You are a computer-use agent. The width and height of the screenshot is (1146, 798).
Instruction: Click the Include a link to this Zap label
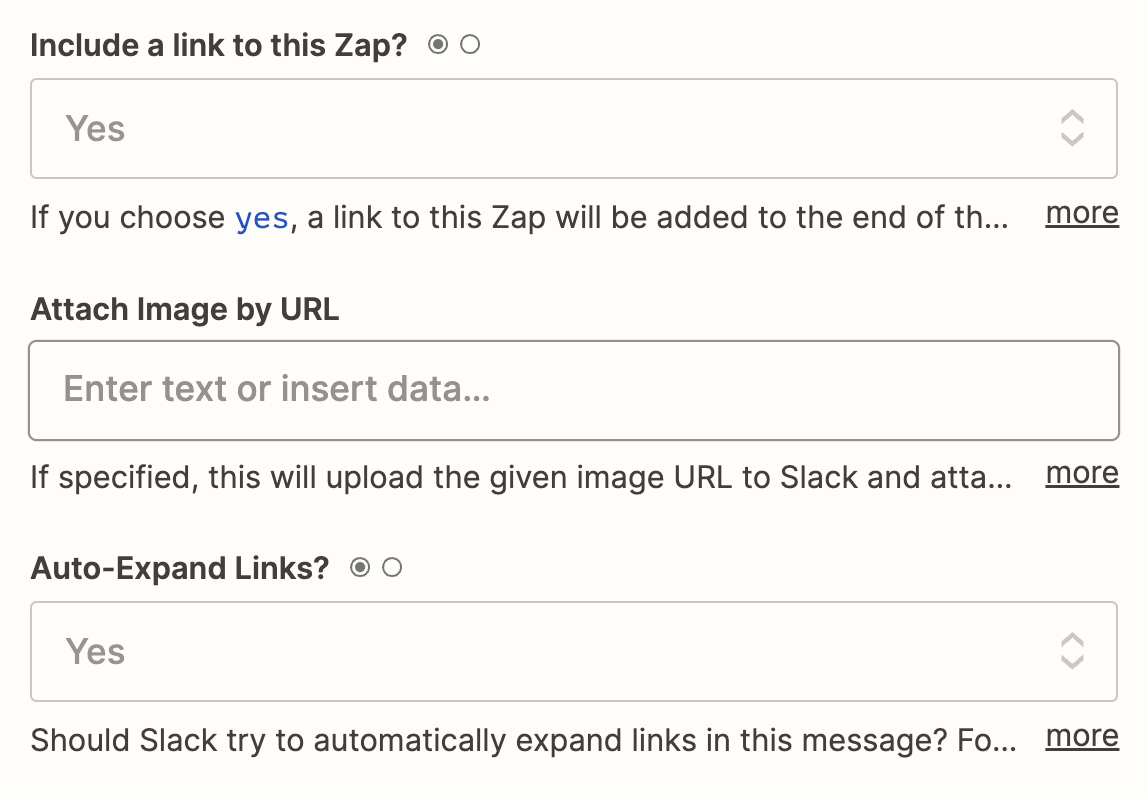(219, 45)
